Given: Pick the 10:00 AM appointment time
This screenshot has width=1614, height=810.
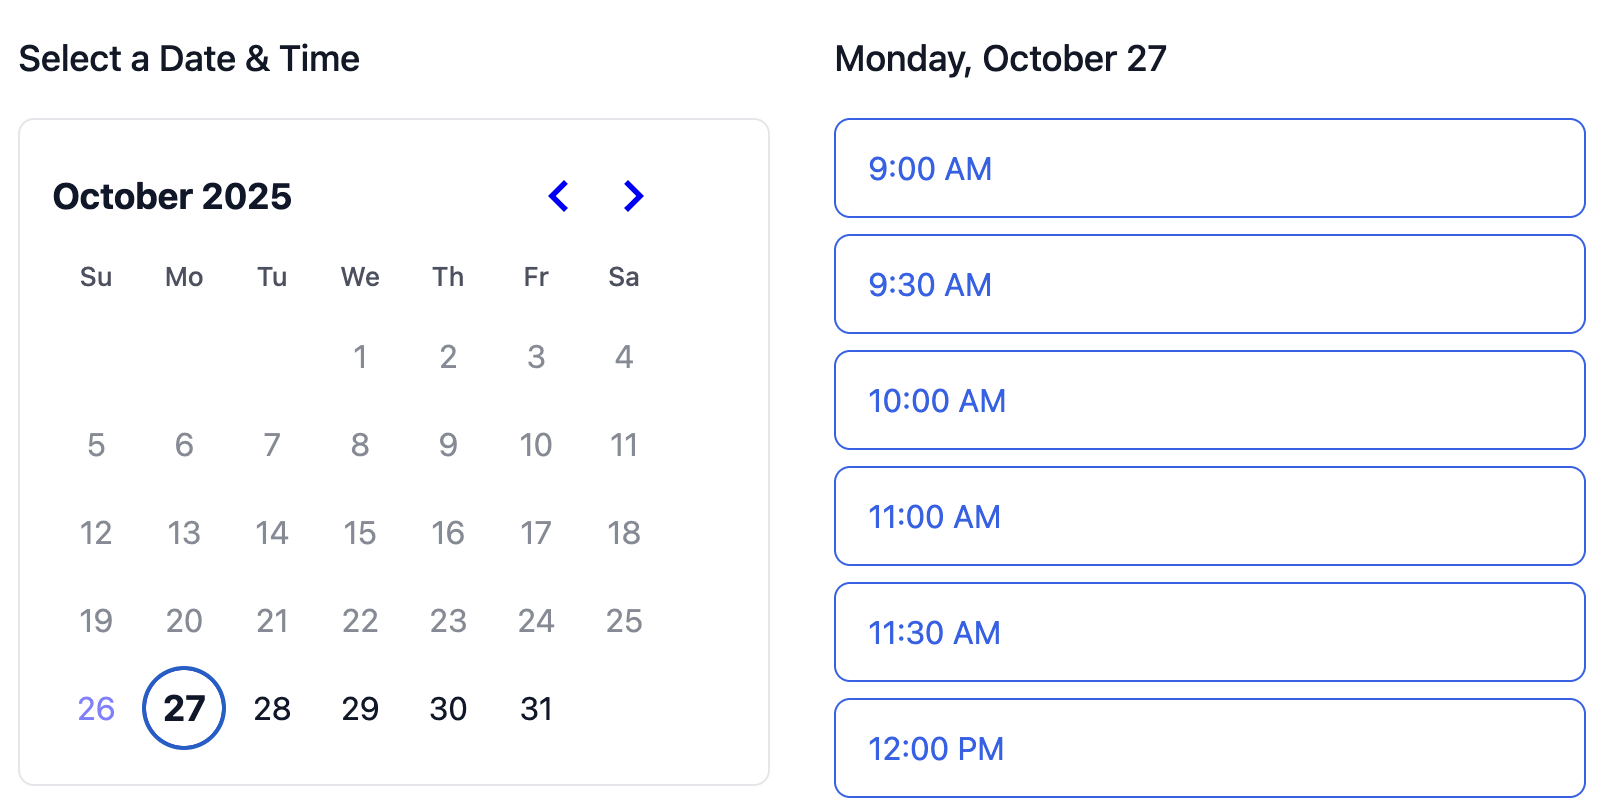Looking at the screenshot, I should (x=1209, y=400).
